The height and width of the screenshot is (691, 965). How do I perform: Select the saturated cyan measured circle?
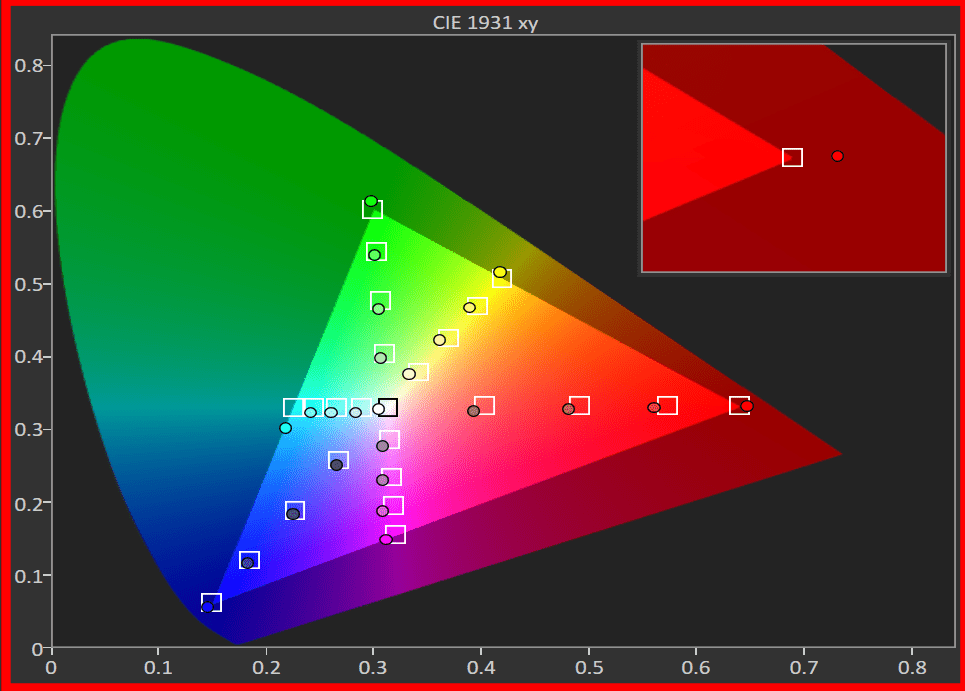pyautogui.click(x=285, y=428)
